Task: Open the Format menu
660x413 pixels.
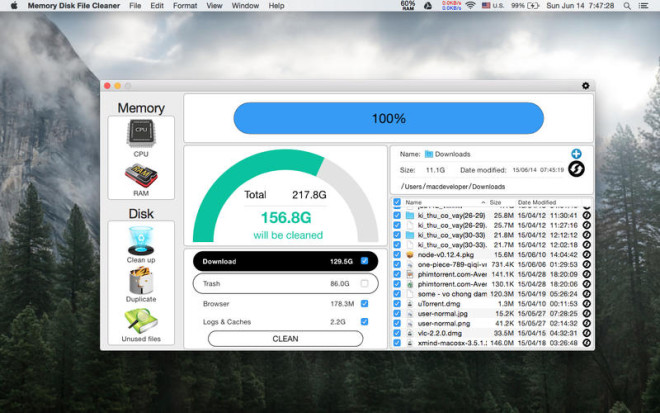Action: (x=184, y=6)
